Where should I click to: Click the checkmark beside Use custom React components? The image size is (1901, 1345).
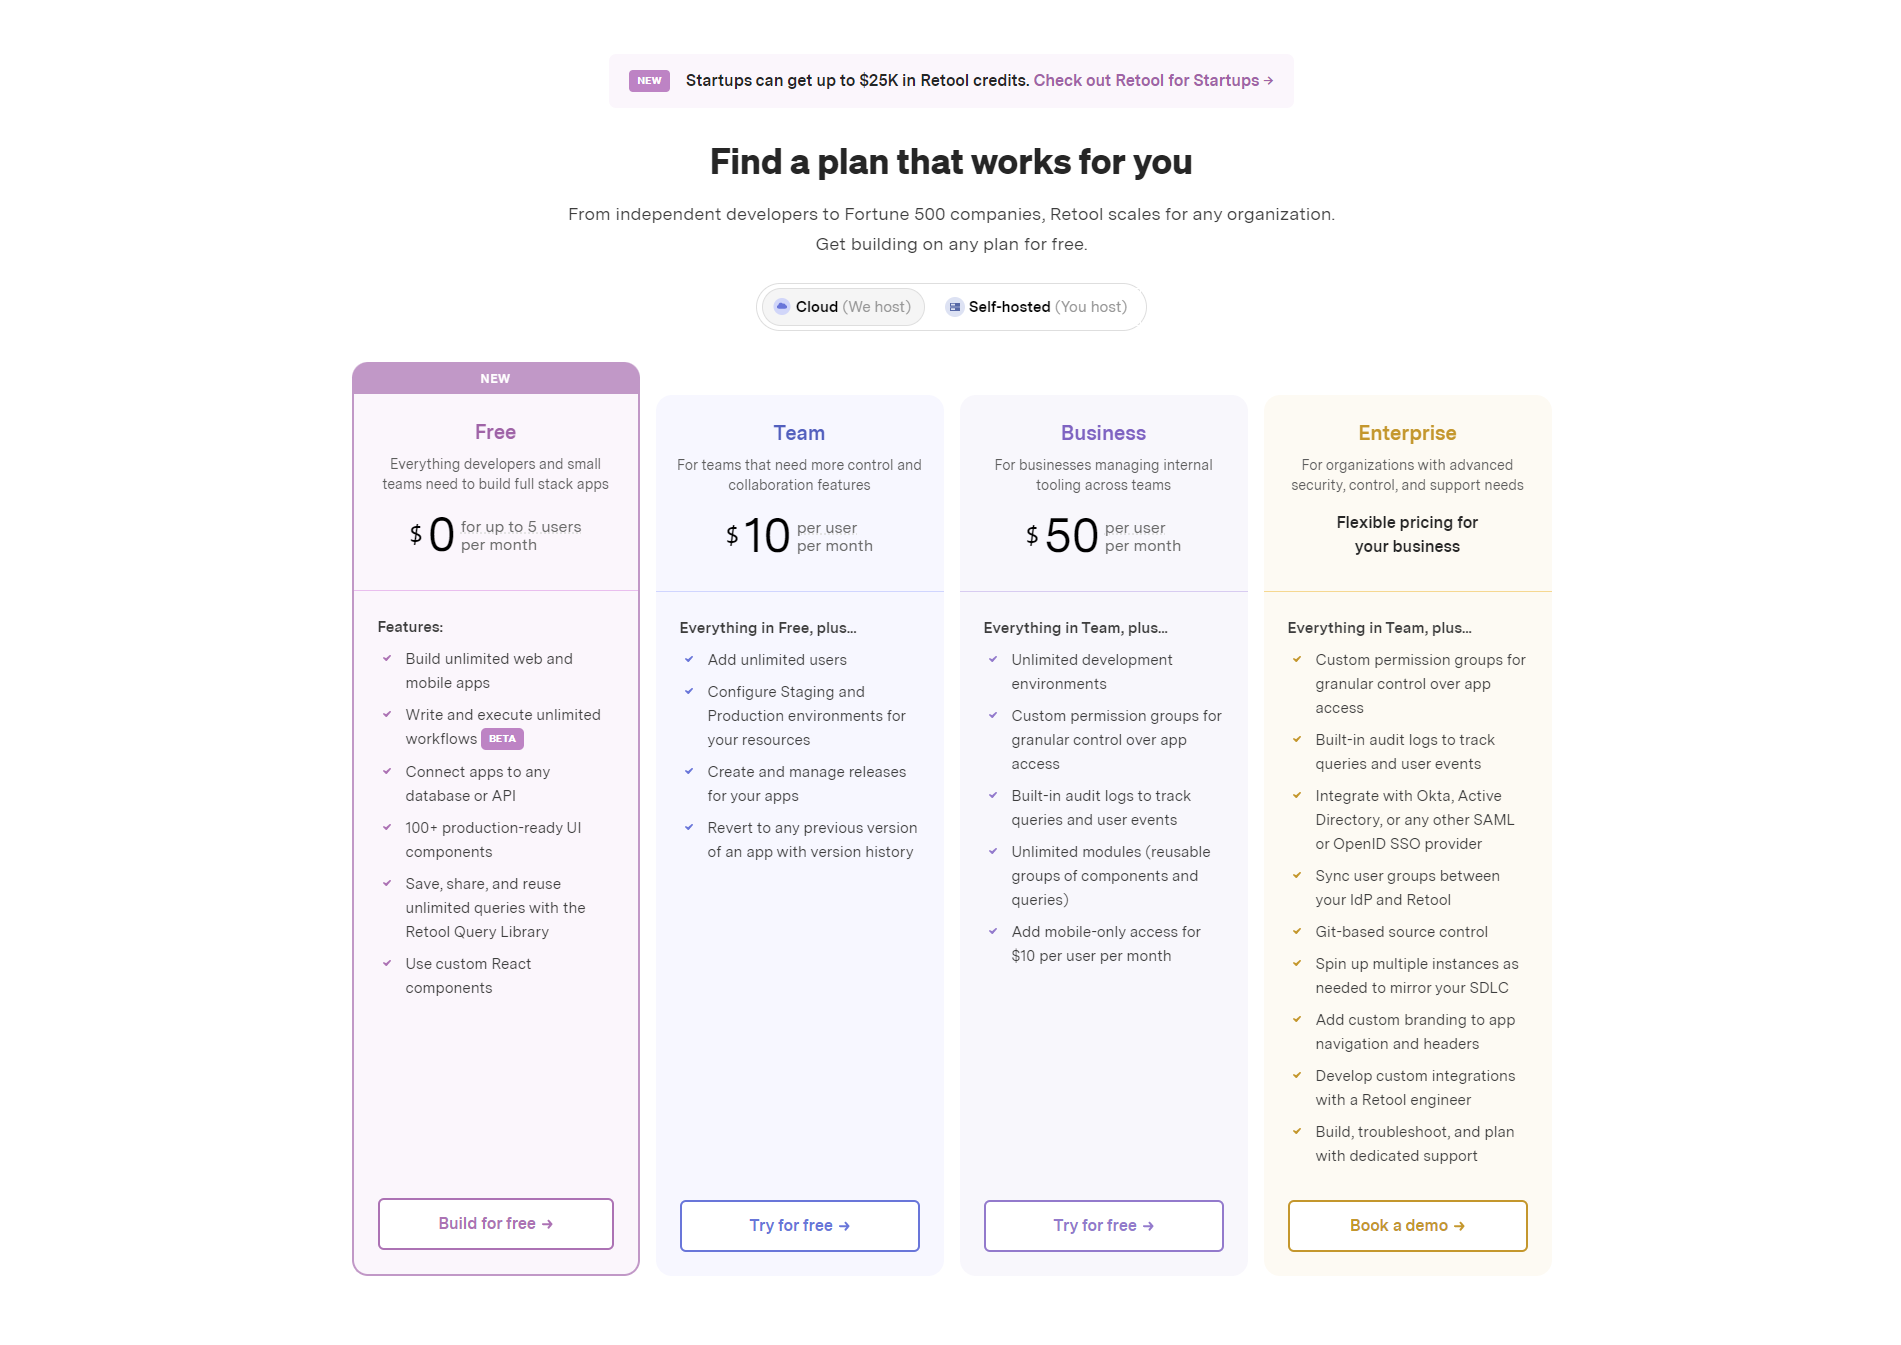coord(388,963)
